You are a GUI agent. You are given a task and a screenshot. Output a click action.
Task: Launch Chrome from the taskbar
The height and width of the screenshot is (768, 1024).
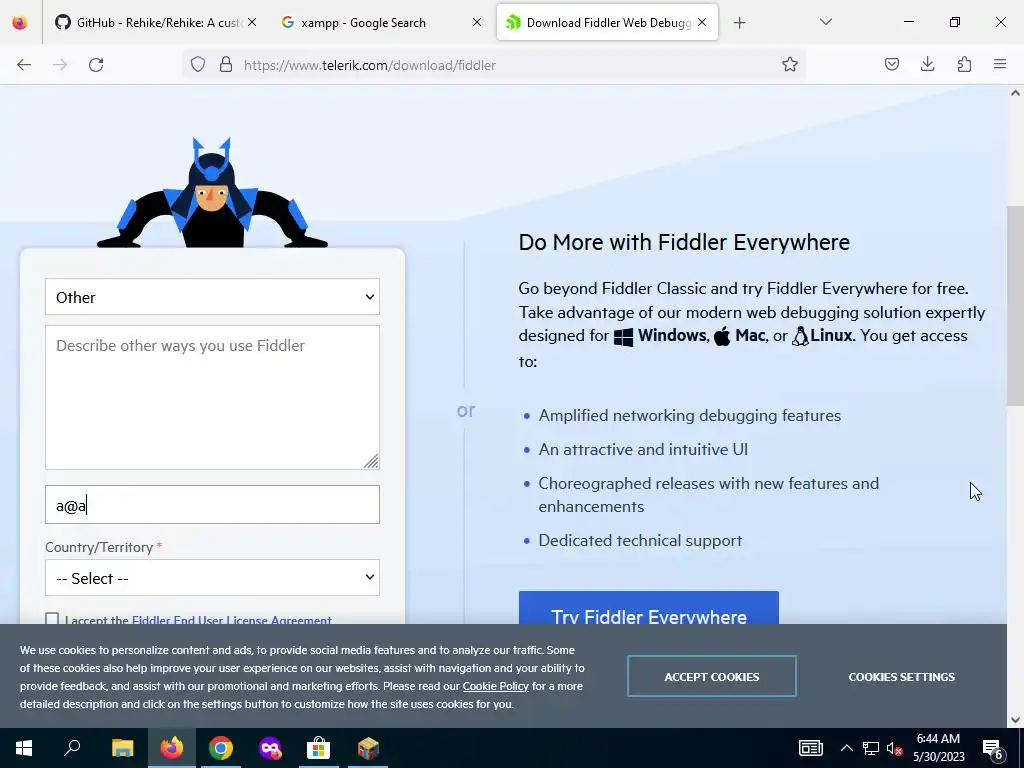coord(221,748)
